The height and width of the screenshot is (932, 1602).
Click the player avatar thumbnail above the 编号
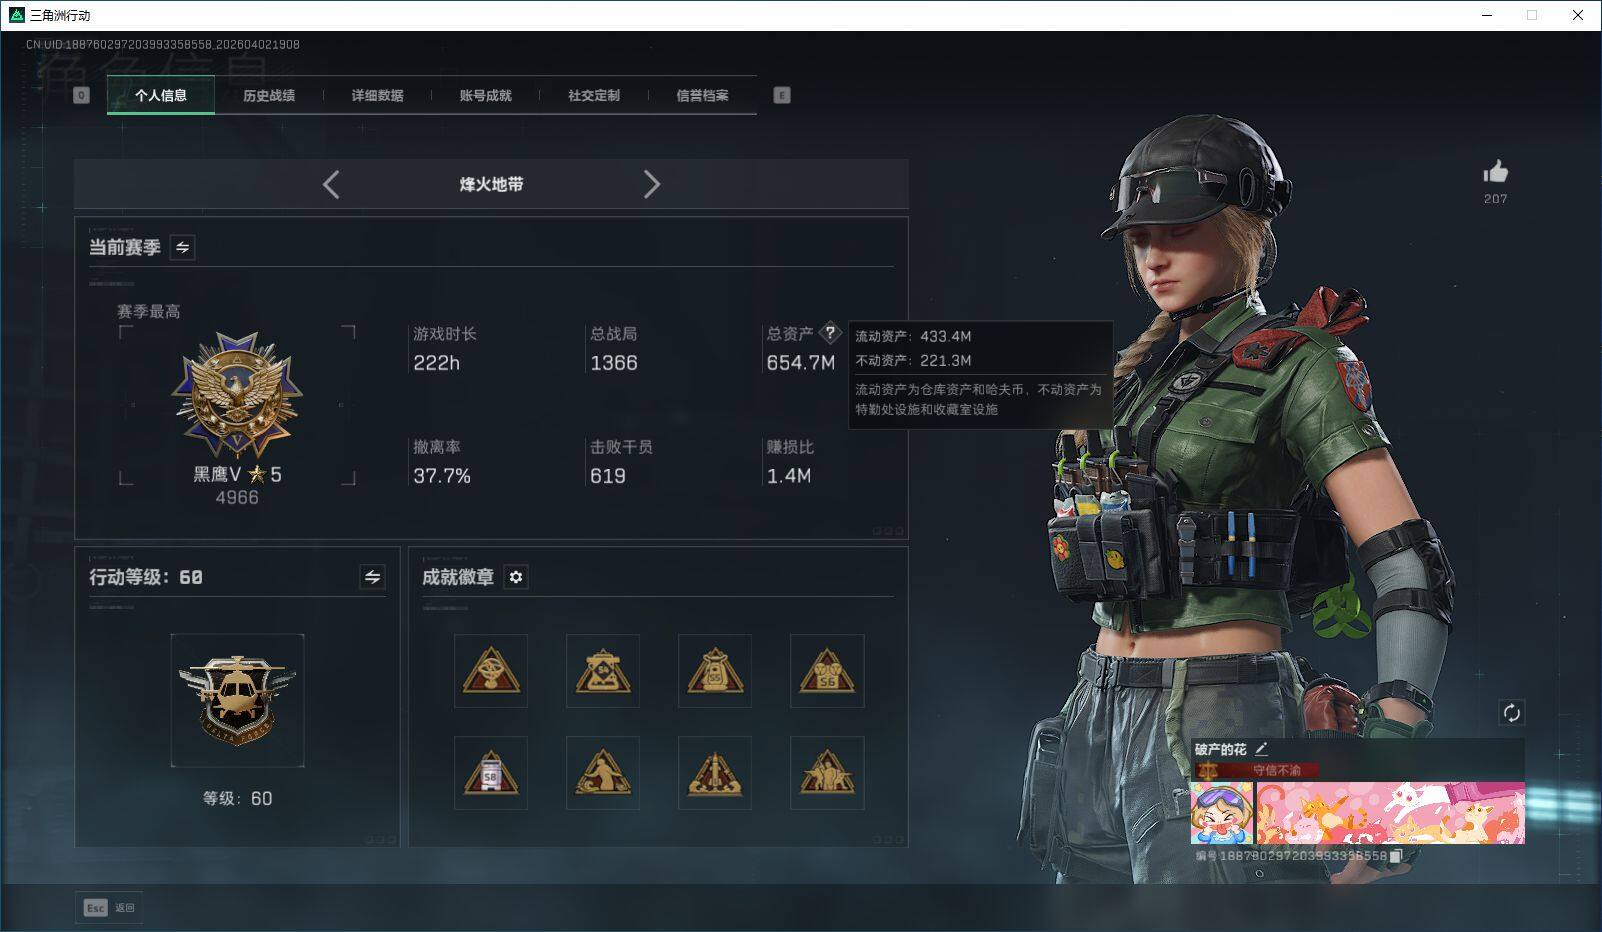coord(1224,813)
